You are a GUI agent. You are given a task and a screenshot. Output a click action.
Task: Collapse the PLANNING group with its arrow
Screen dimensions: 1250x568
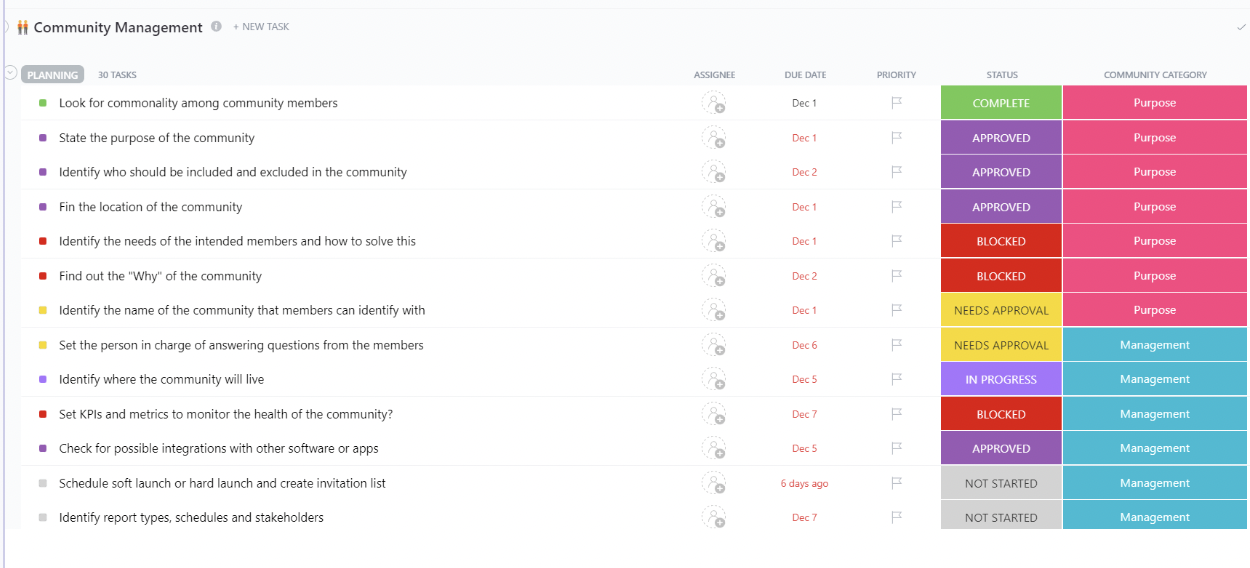[10, 73]
